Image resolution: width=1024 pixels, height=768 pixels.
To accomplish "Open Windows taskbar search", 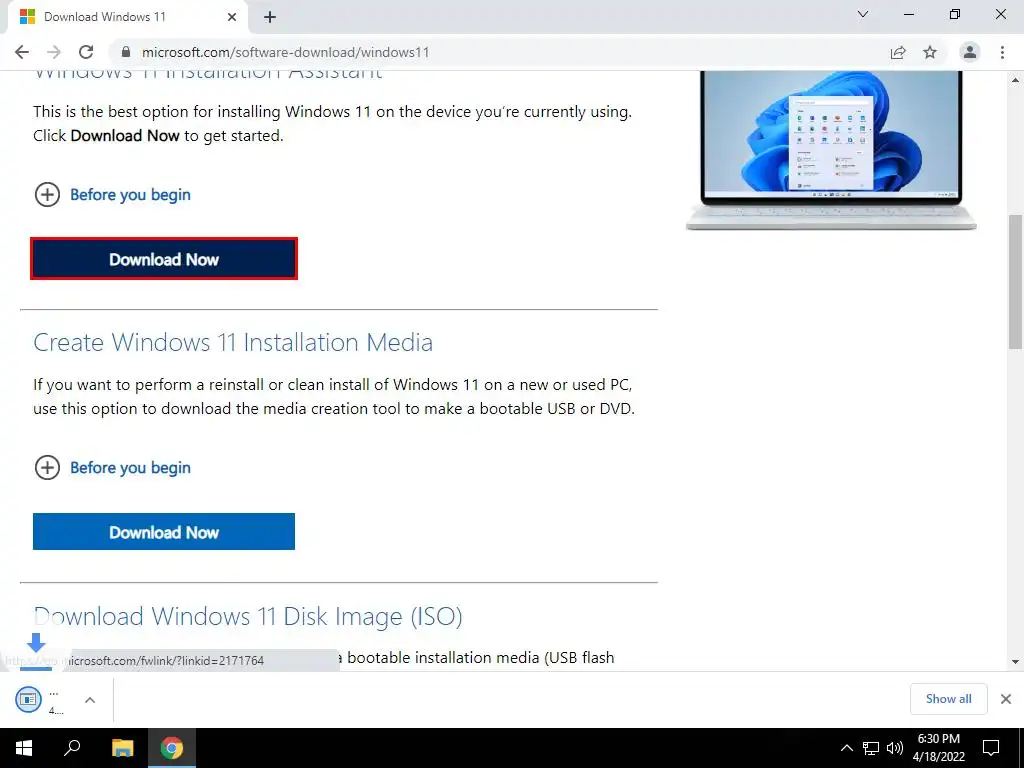I will [x=72, y=748].
